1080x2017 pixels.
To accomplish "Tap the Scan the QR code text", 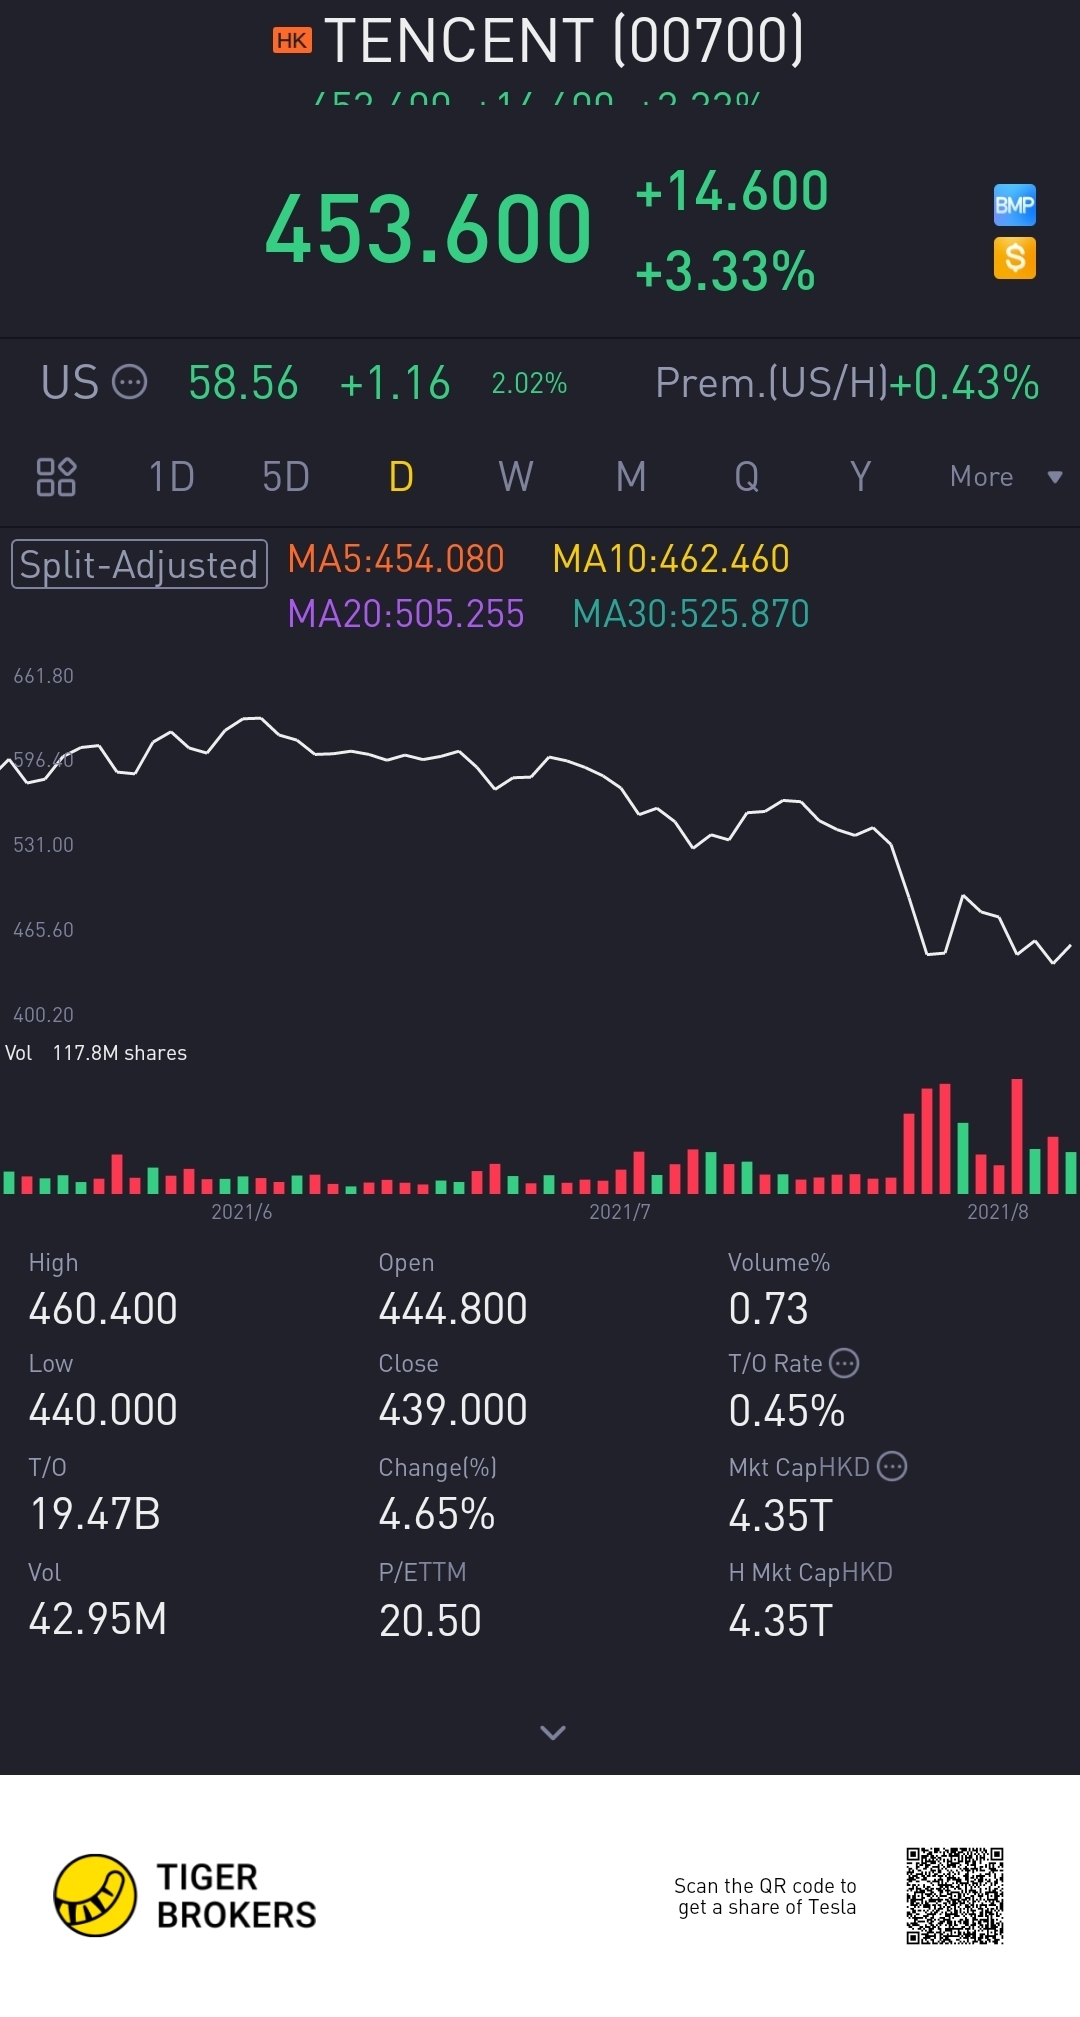I will click(765, 1896).
